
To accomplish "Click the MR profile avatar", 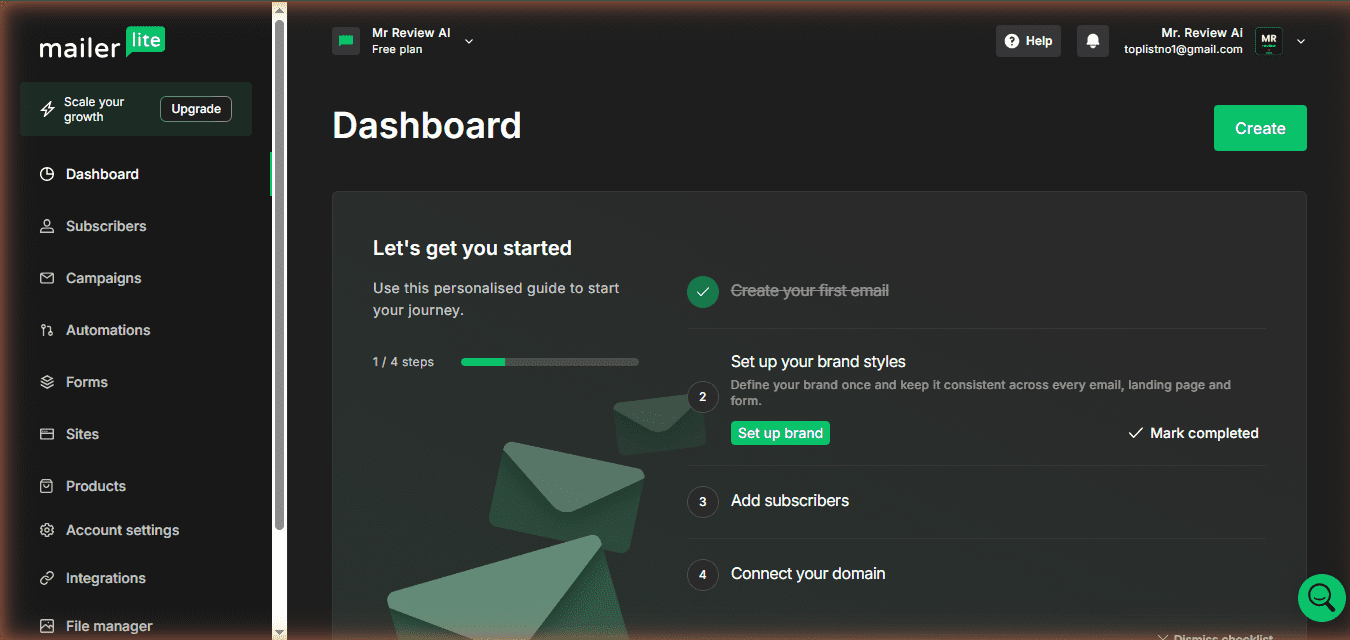I will pyautogui.click(x=1269, y=41).
